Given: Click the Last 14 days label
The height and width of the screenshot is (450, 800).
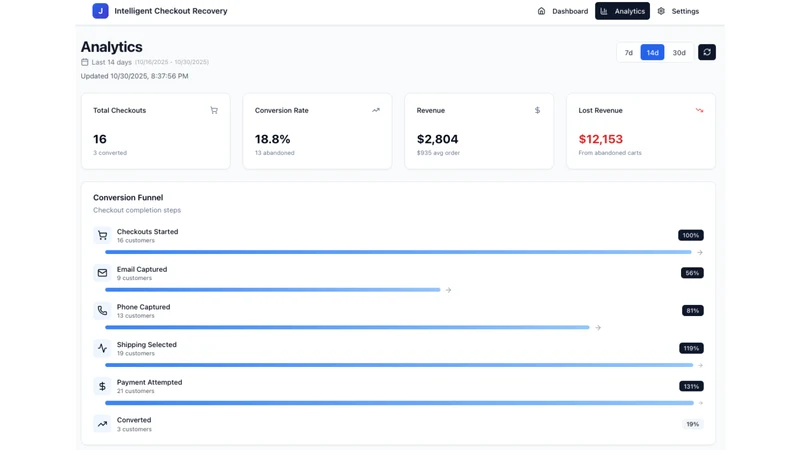Looking at the screenshot, I should coord(111,62).
